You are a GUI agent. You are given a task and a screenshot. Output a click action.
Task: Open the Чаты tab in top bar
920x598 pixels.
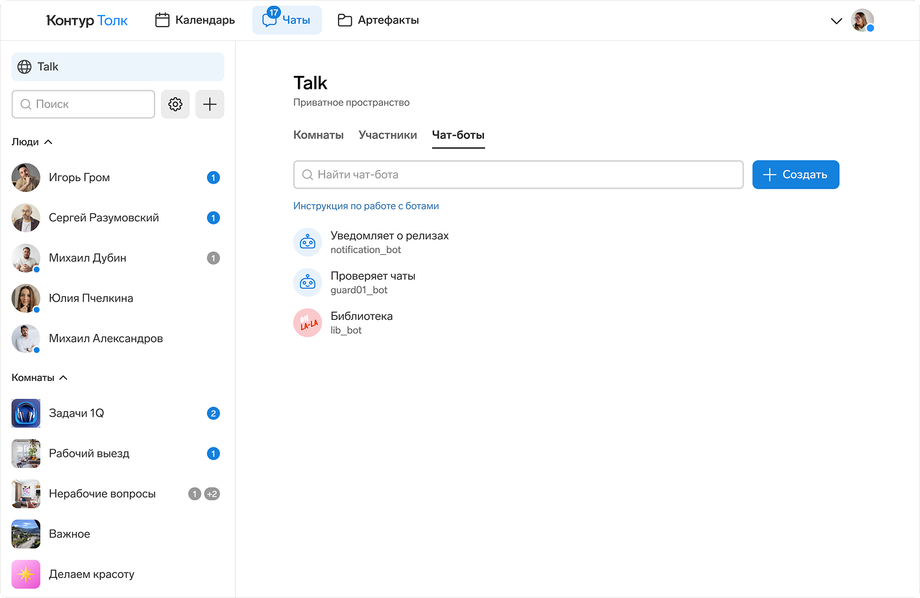click(287, 20)
